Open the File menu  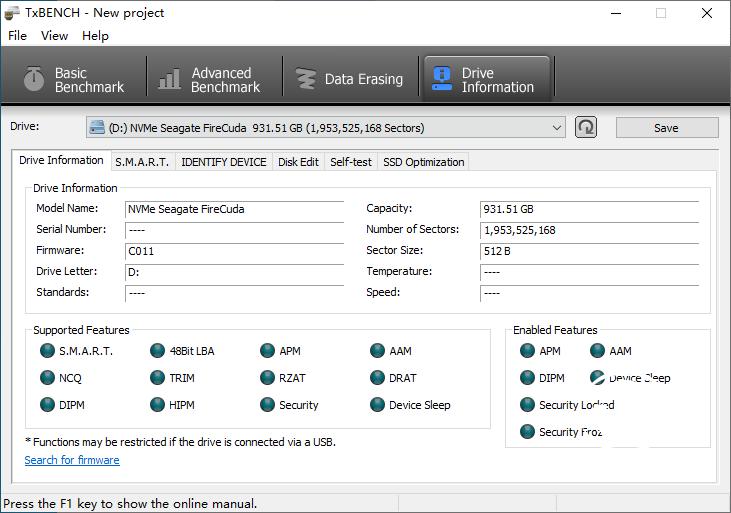pos(17,36)
